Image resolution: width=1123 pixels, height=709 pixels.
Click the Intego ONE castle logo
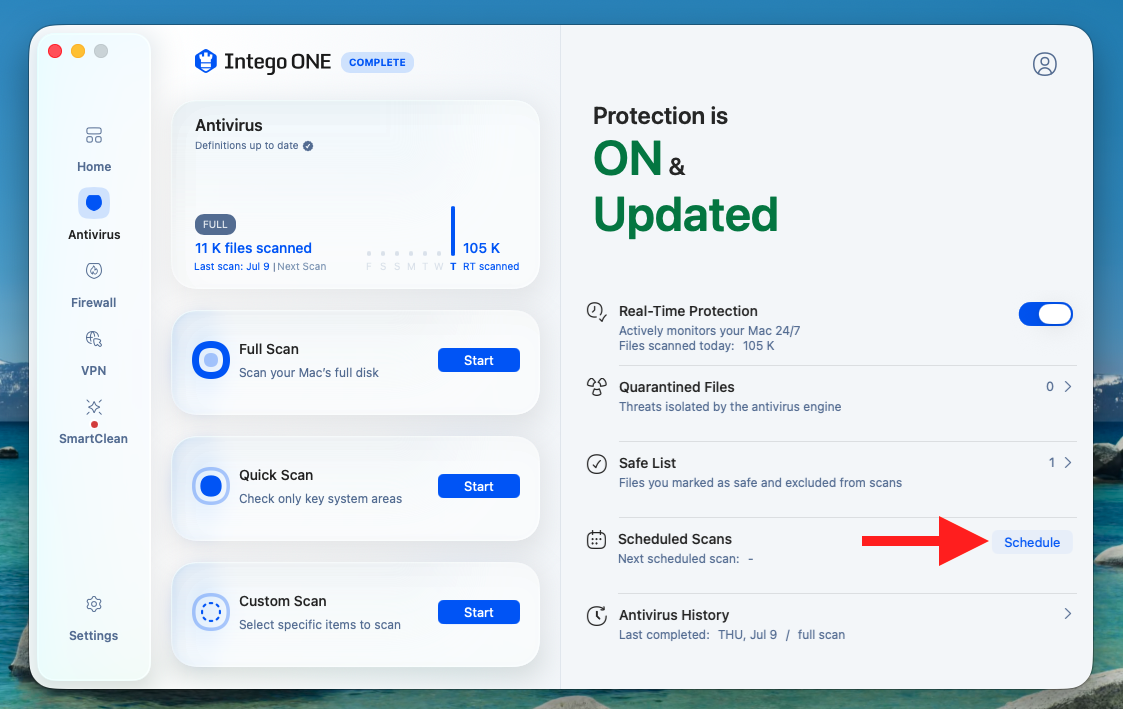tap(206, 62)
